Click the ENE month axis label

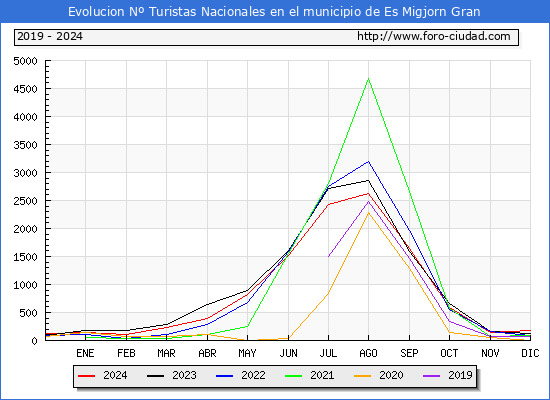(x=85, y=353)
